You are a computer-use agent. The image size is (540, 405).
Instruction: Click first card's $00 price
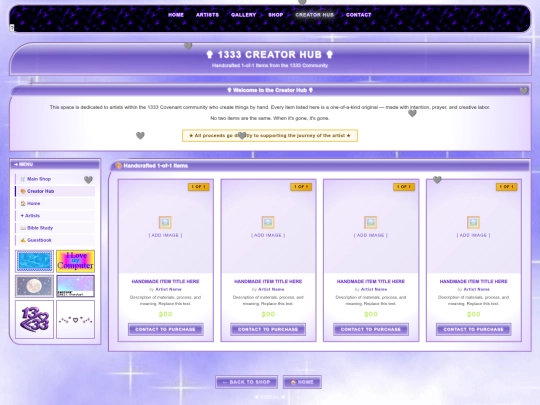165,314
